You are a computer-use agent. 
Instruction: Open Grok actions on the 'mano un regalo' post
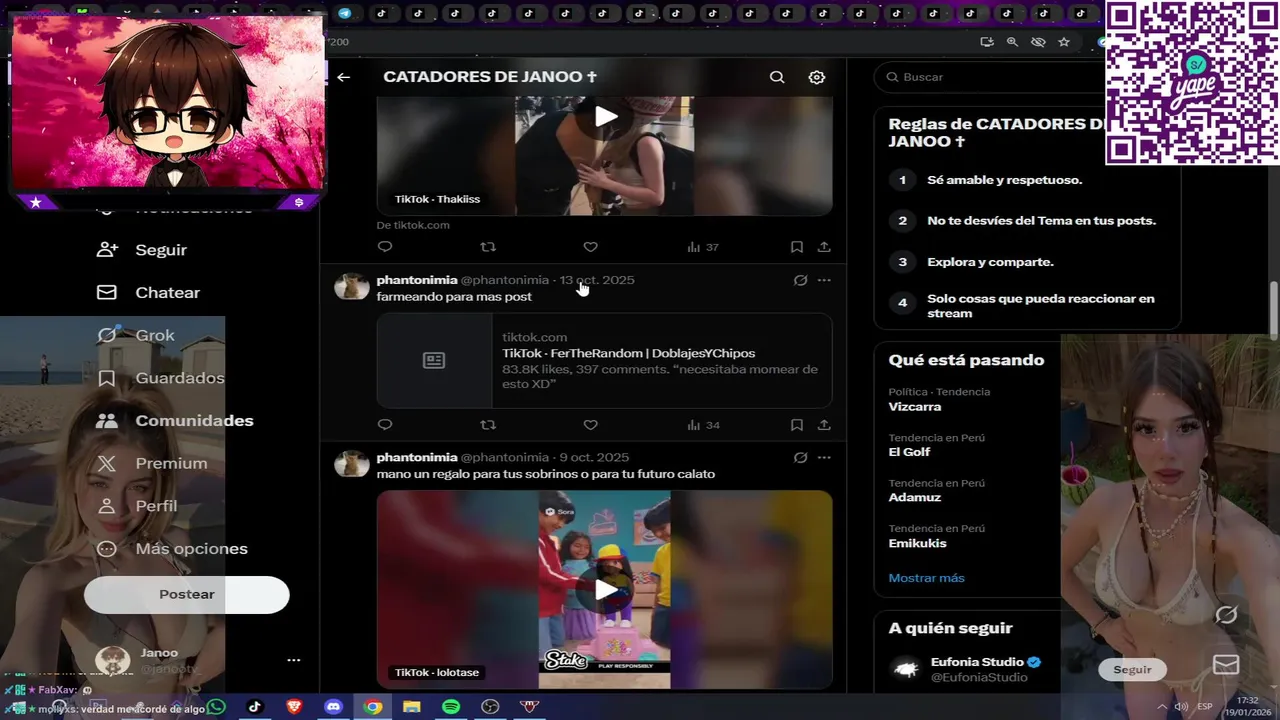point(800,458)
